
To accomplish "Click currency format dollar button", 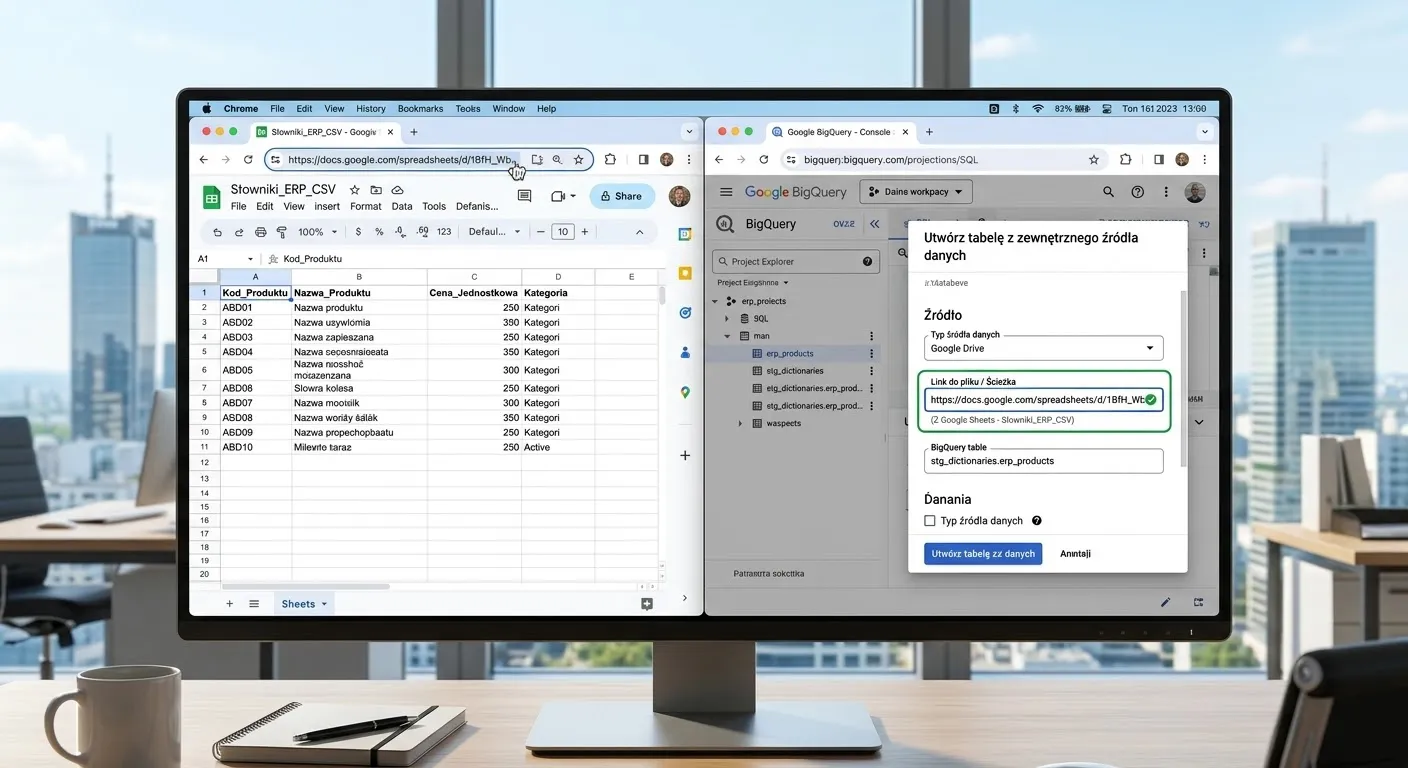I will (x=358, y=232).
